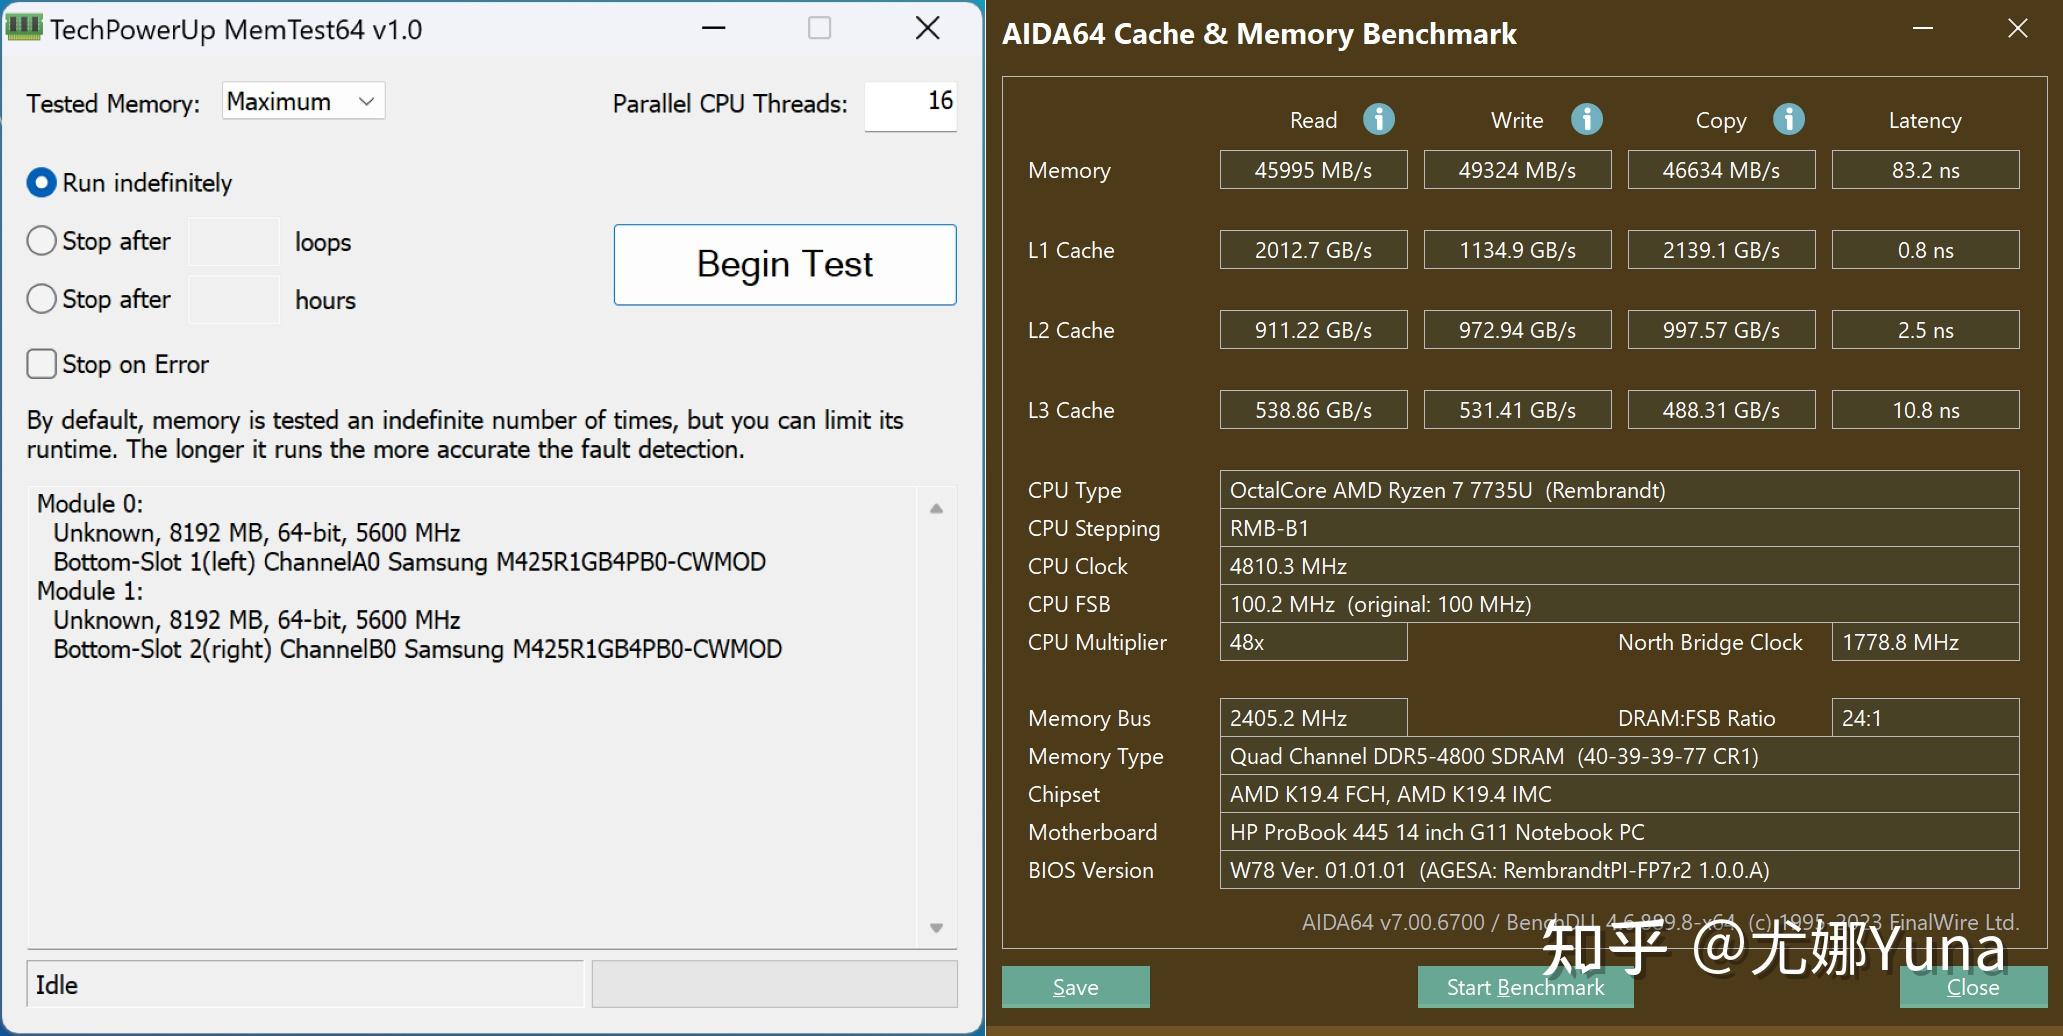Click the hours count input field
This screenshot has width=2063, height=1036.
click(234, 299)
